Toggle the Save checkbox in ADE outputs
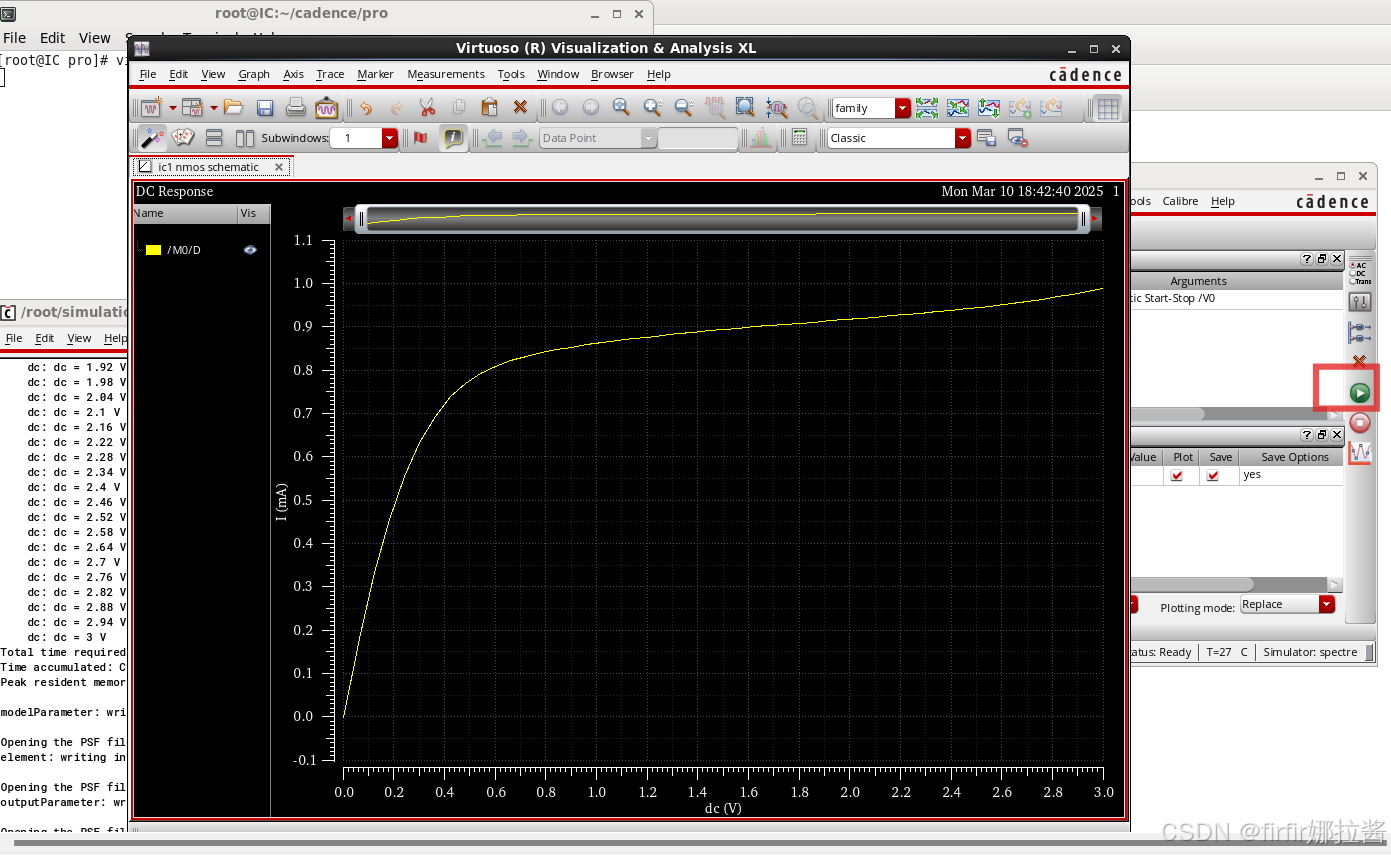The image size is (1391, 855). pos(1213,476)
